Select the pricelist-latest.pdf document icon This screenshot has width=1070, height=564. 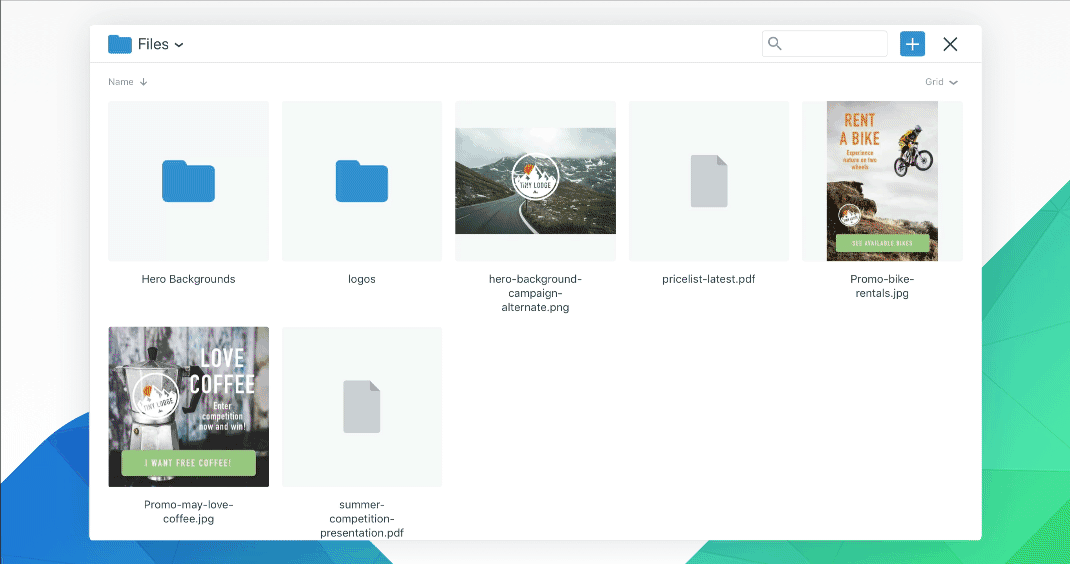click(x=708, y=181)
